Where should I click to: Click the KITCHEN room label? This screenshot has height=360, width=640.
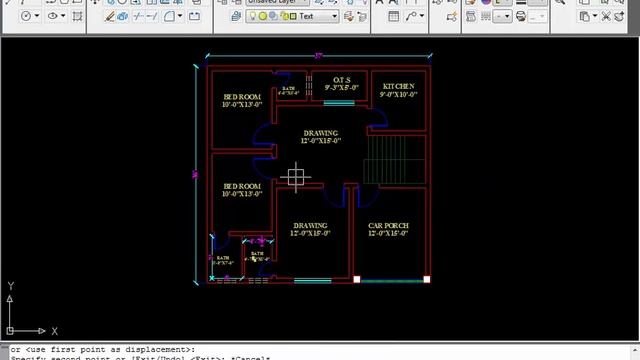(398, 87)
